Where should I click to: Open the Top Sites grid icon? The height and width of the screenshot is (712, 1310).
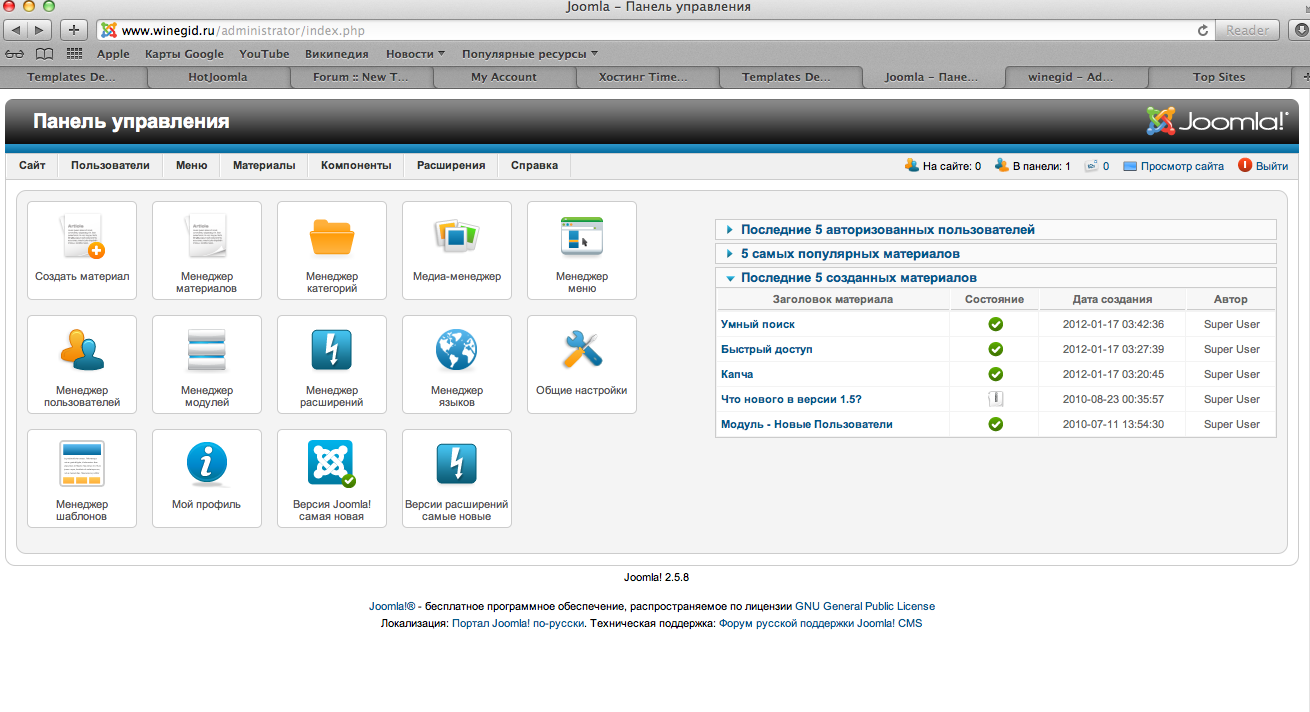[74, 54]
